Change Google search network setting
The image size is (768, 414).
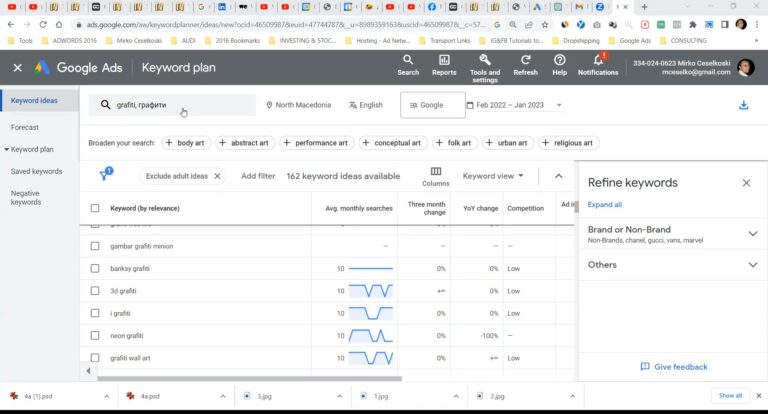click(432, 105)
